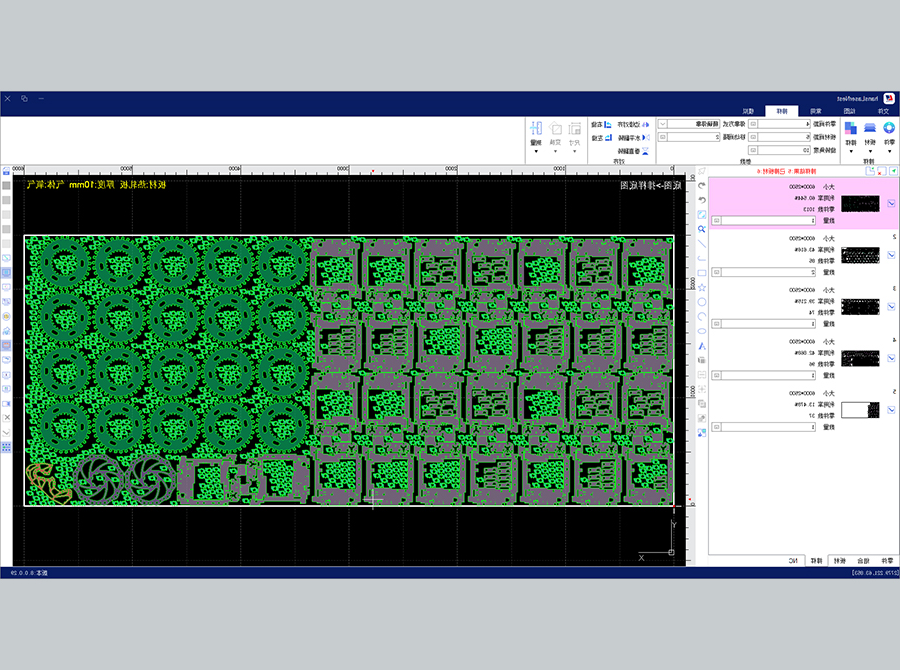
Task: Click the 尺寸 dimension tool icon
Action: click(x=574, y=128)
